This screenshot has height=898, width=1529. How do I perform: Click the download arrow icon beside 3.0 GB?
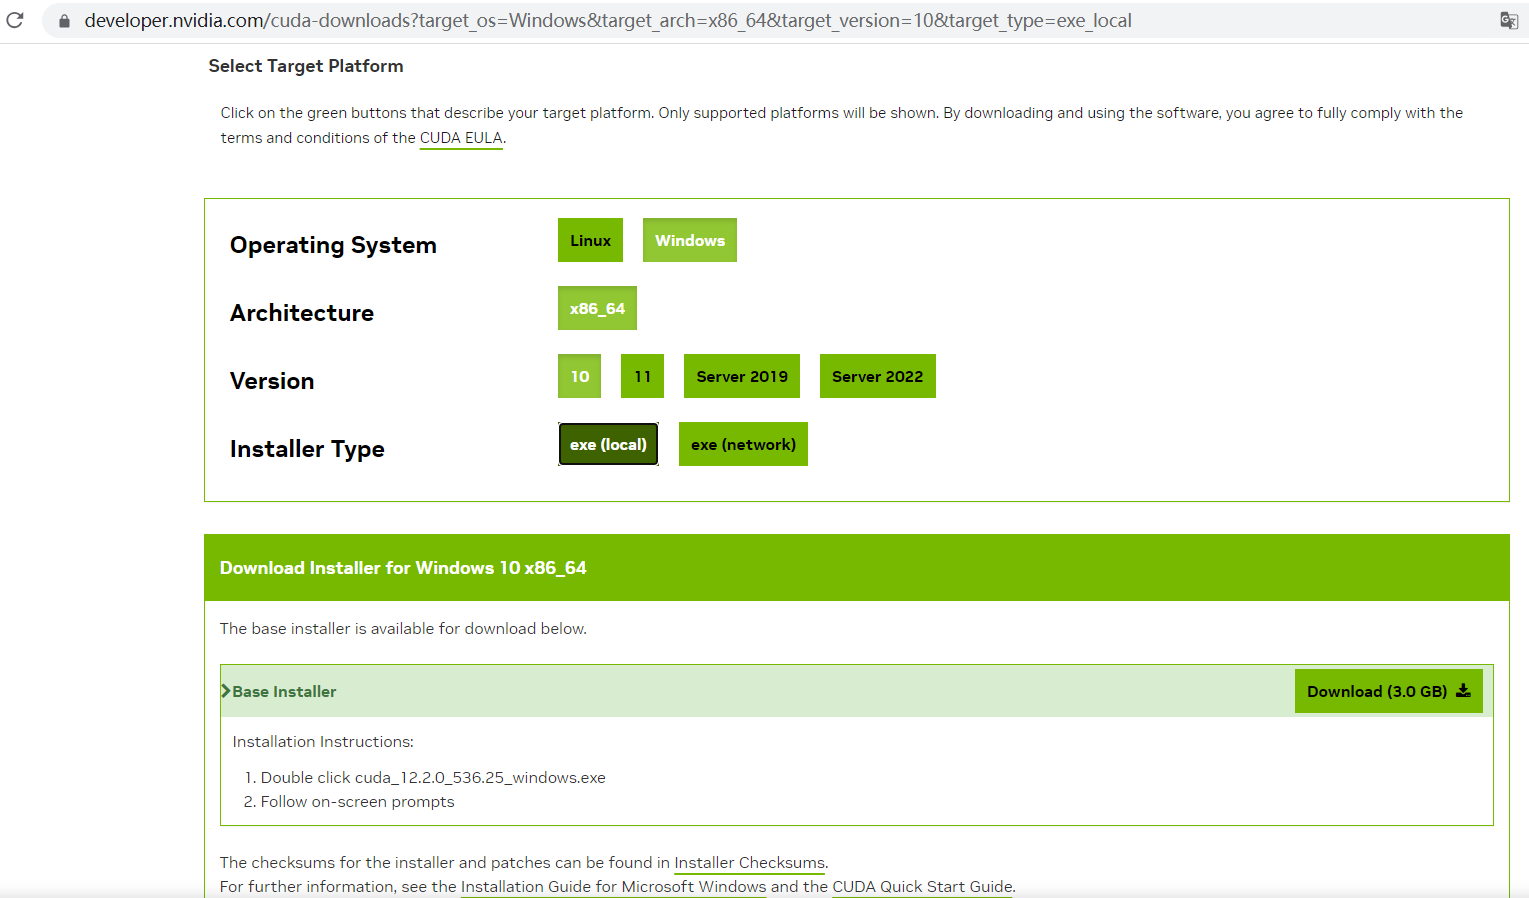coord(1463,691)
